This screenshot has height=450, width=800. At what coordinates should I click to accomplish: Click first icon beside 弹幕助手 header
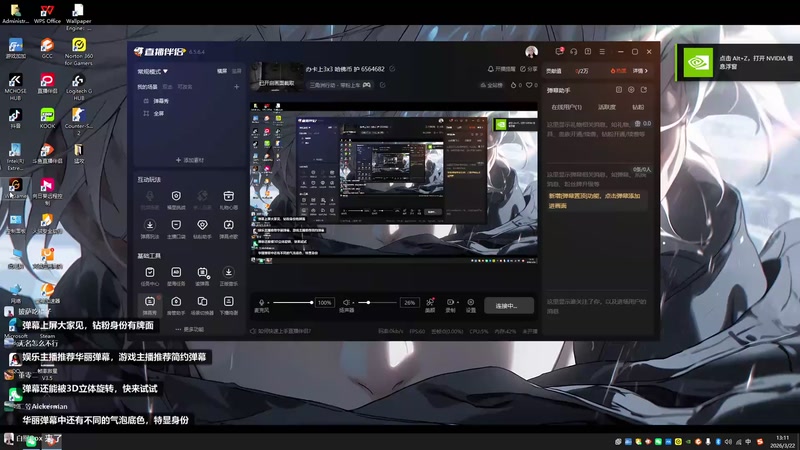(x=618, y=90)
